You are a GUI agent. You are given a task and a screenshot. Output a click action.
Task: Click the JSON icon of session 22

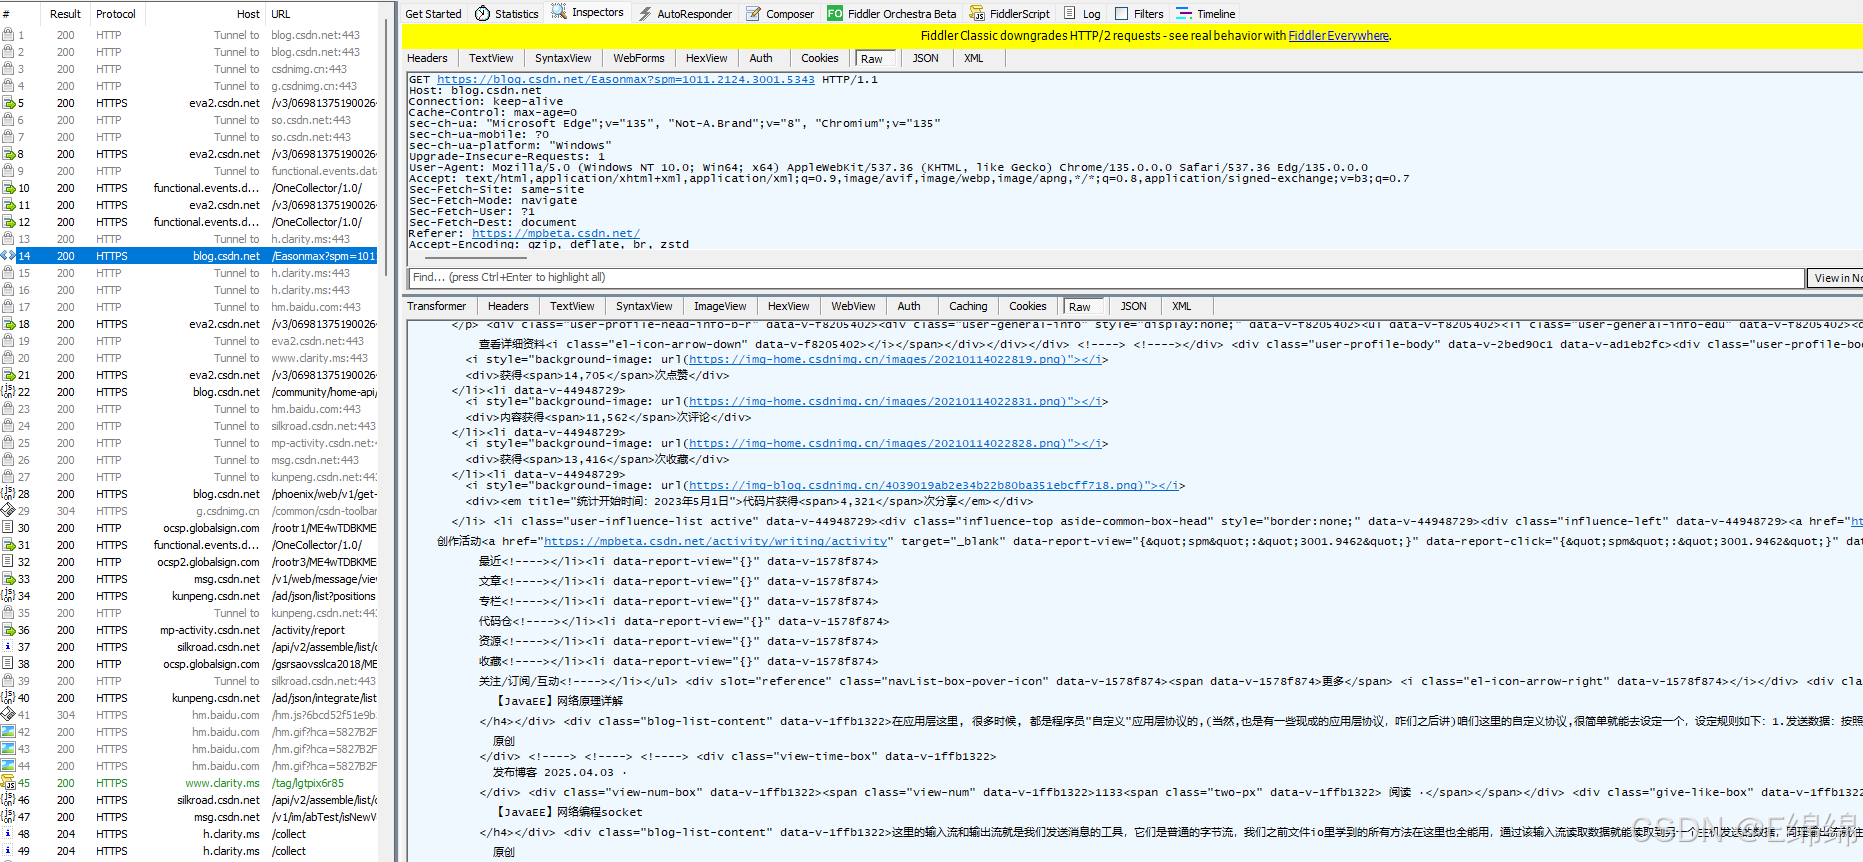(8, 392)
